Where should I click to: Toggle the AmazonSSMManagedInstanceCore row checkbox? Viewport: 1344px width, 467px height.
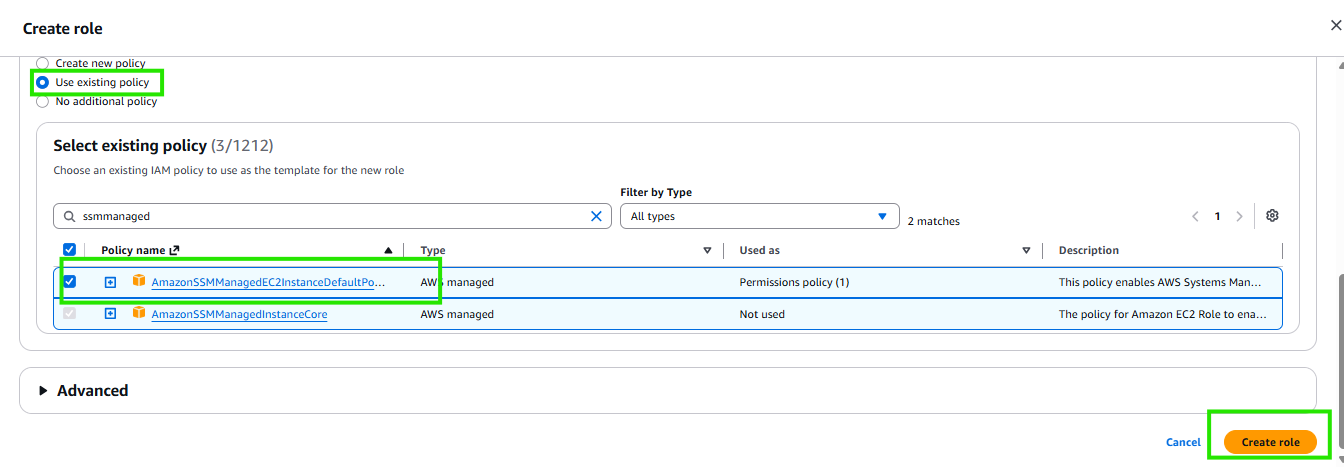point(69,314)
